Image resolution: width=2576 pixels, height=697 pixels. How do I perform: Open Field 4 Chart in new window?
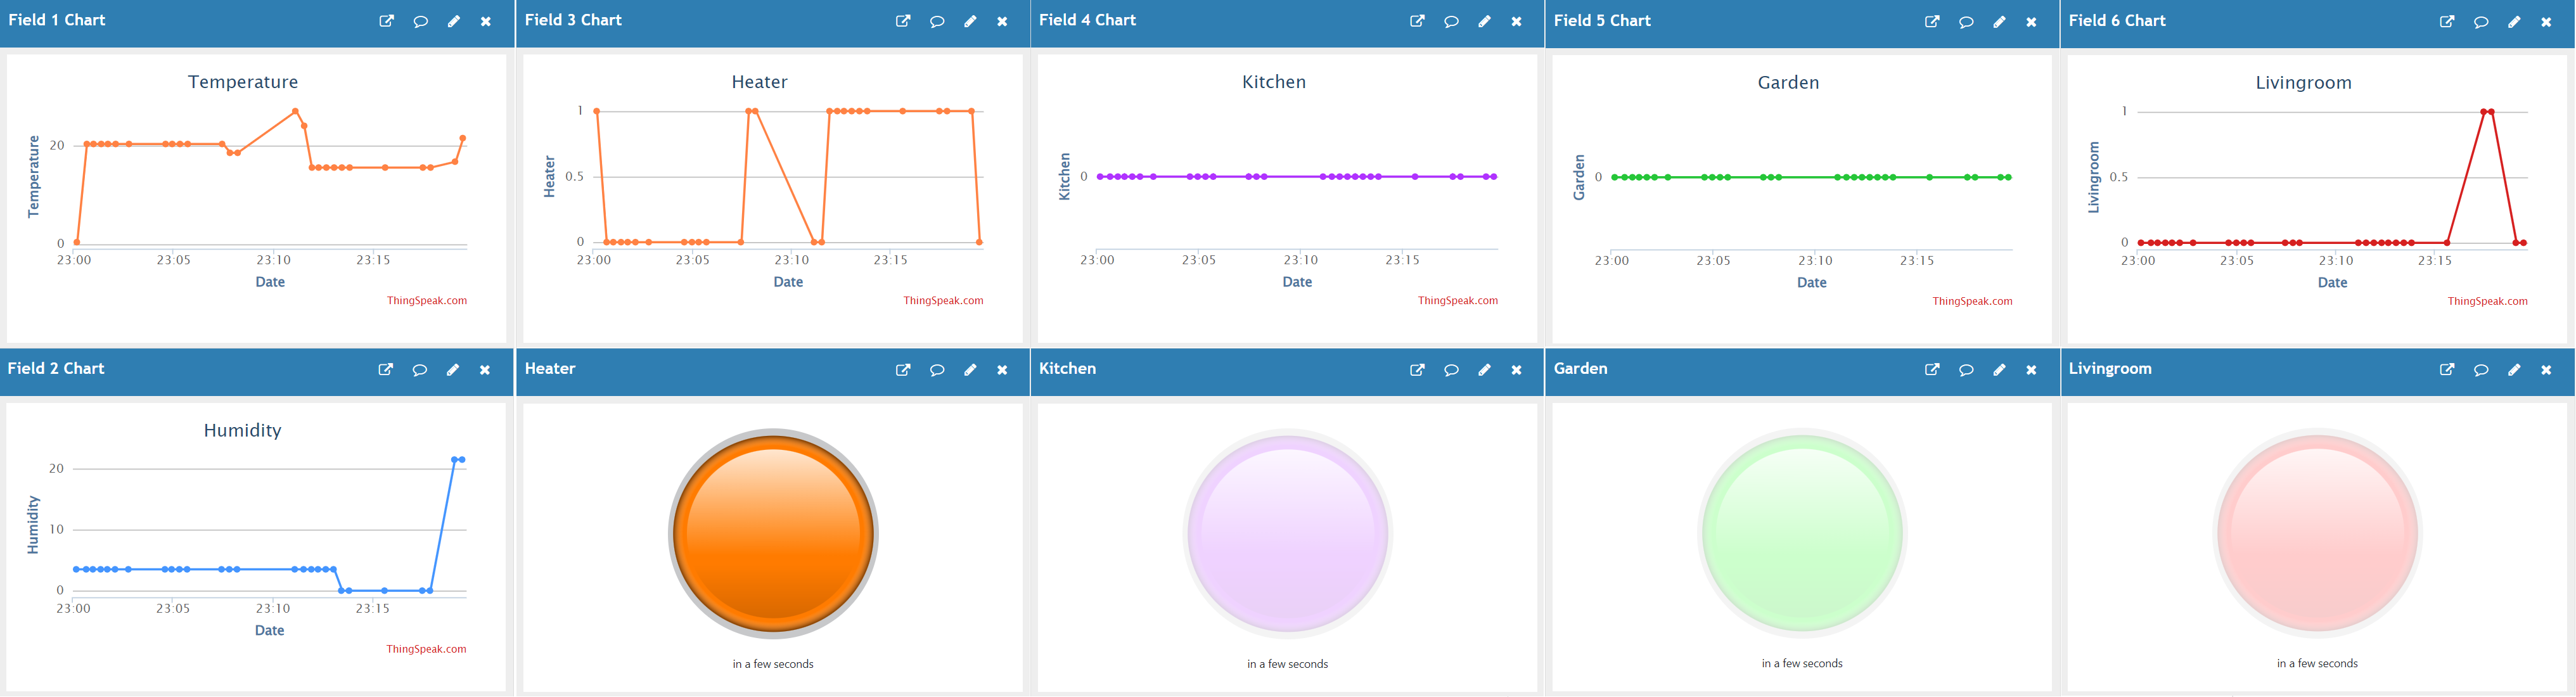[1417, 21]
